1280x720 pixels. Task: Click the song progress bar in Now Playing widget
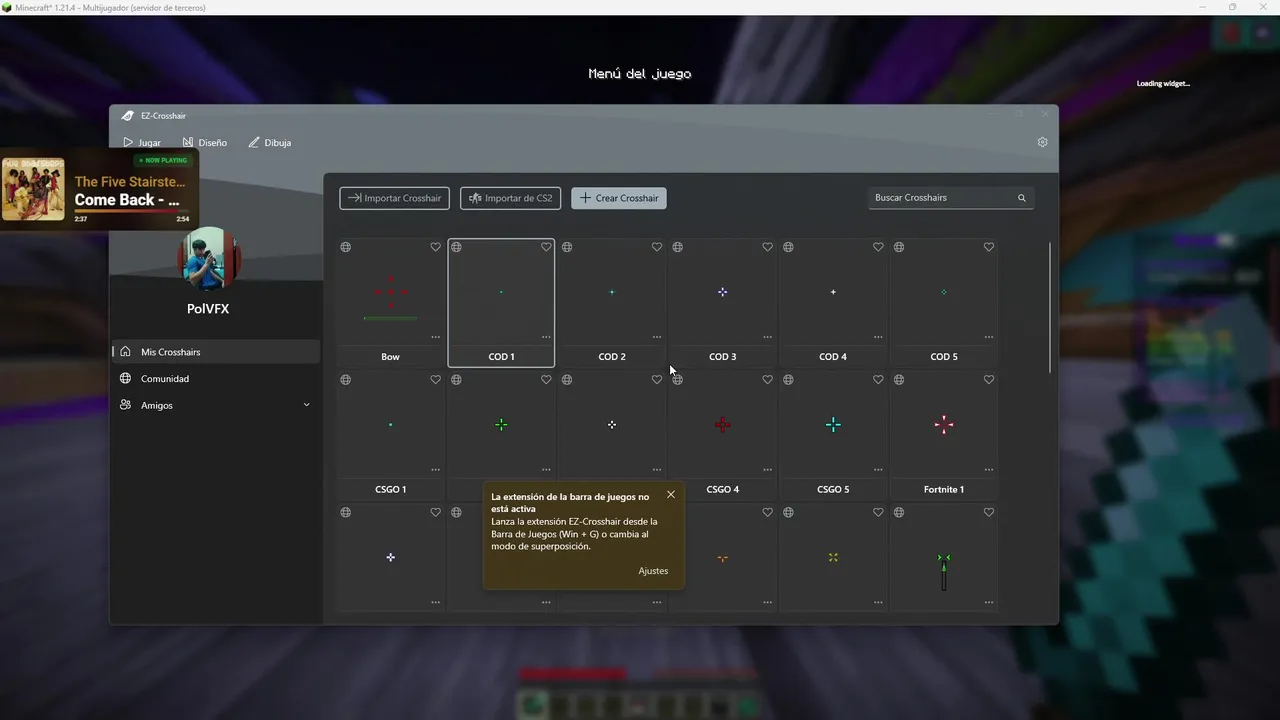pyautogui.click(x=132, y=211)
